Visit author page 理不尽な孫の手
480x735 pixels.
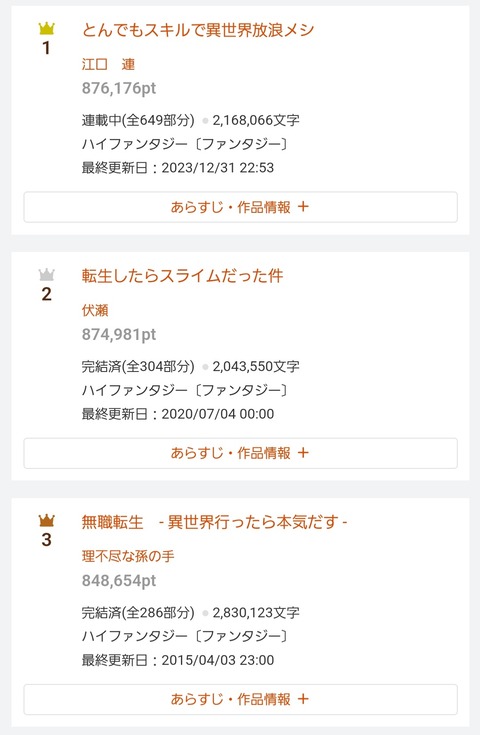pos(128,556)
